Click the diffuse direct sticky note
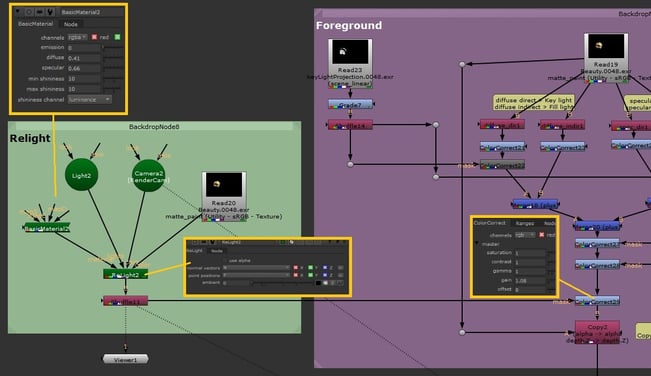Viewport: 651px width, 376px height. (534, 103)
